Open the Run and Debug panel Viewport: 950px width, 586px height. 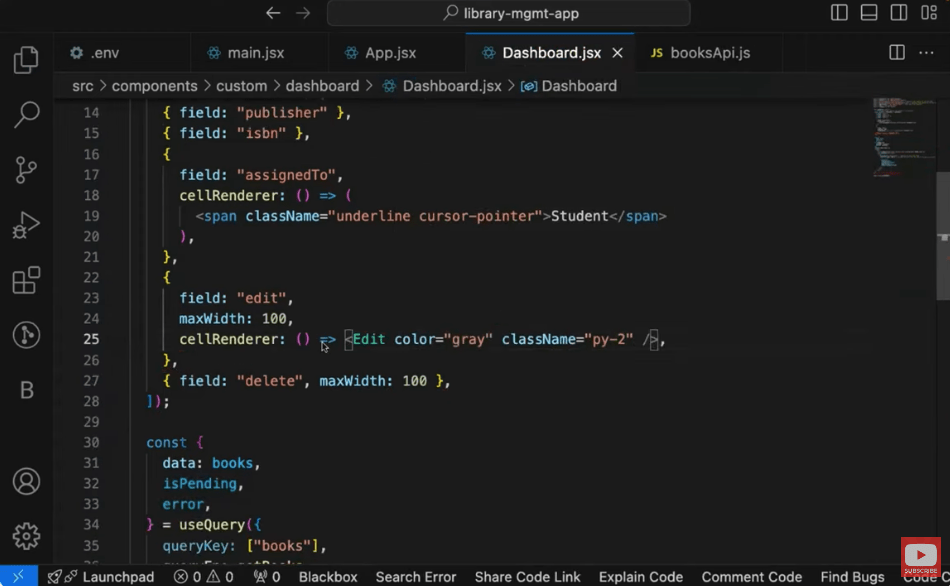(x=26, y=225)
